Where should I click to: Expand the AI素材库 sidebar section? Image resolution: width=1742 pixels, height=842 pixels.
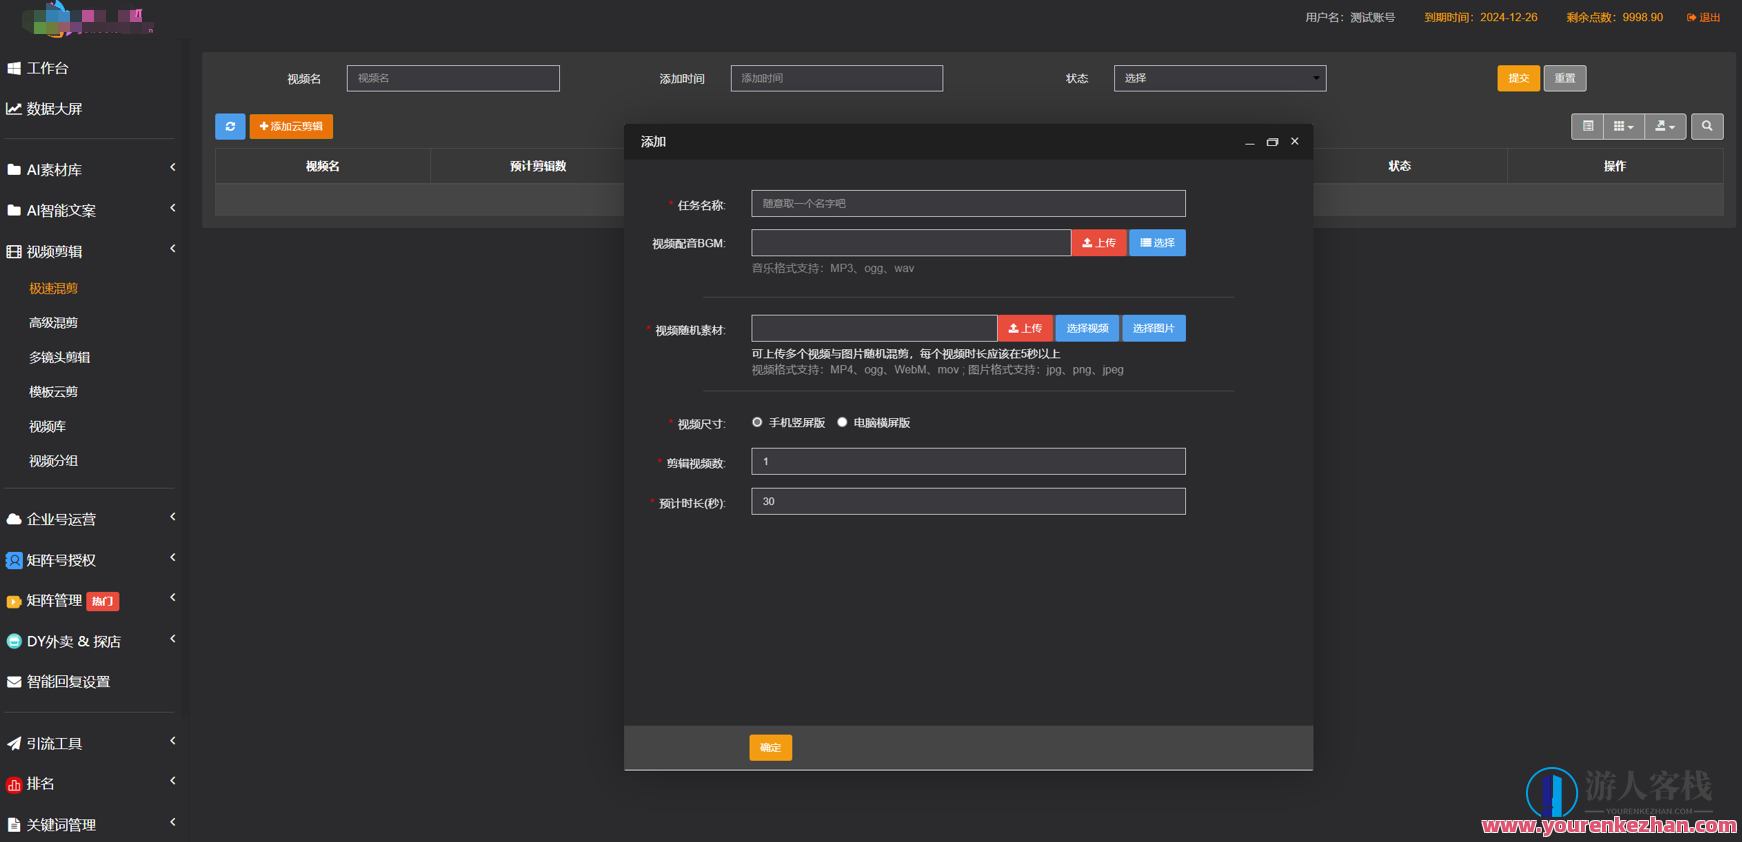(x=90, y=170)
